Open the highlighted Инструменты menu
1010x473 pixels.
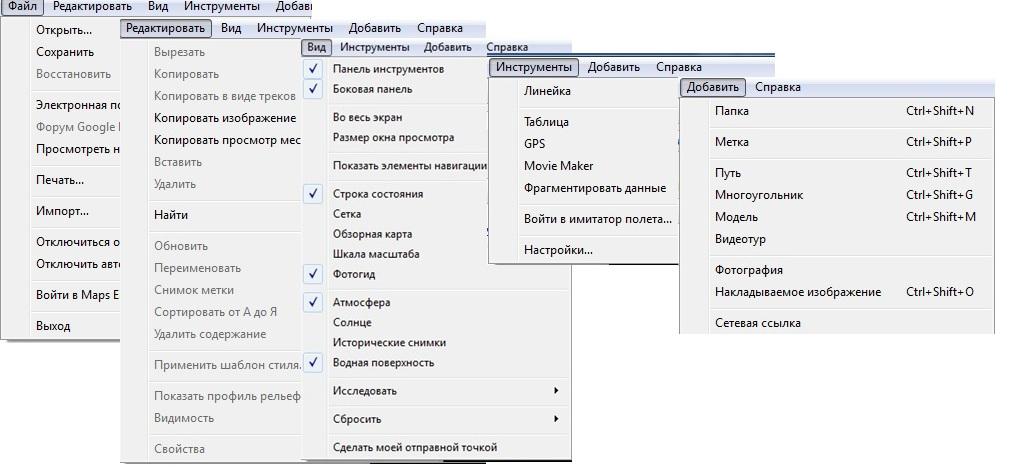click(536, 67)
